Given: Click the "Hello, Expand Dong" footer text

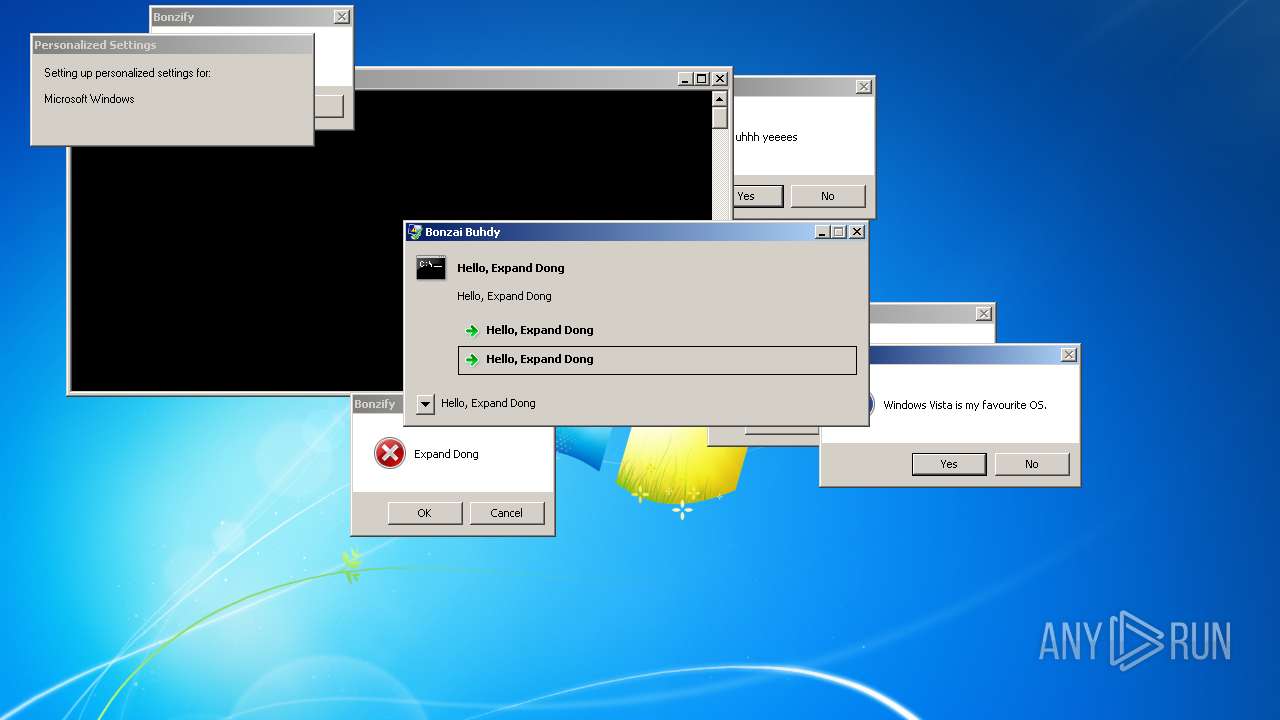Looking at the screenshot, I should (x=488, y=403).
